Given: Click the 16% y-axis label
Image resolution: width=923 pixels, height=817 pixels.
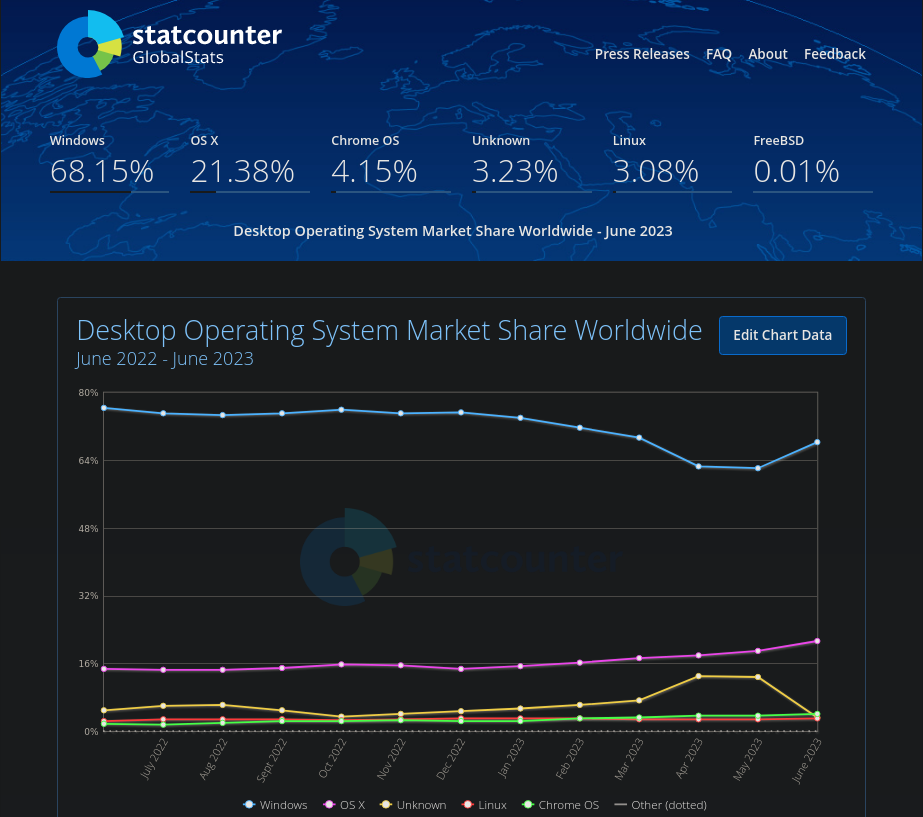Looking at the screenshot, I should tap(88, 663).
